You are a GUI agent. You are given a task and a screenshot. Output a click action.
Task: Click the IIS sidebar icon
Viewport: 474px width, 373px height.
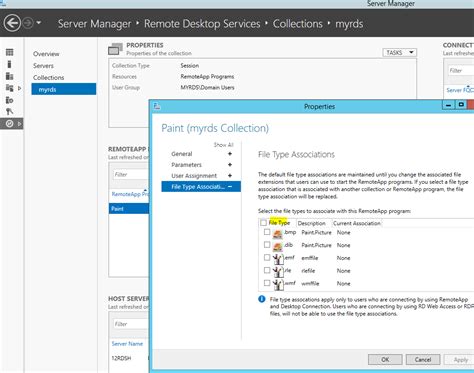(x=10, y=100)
